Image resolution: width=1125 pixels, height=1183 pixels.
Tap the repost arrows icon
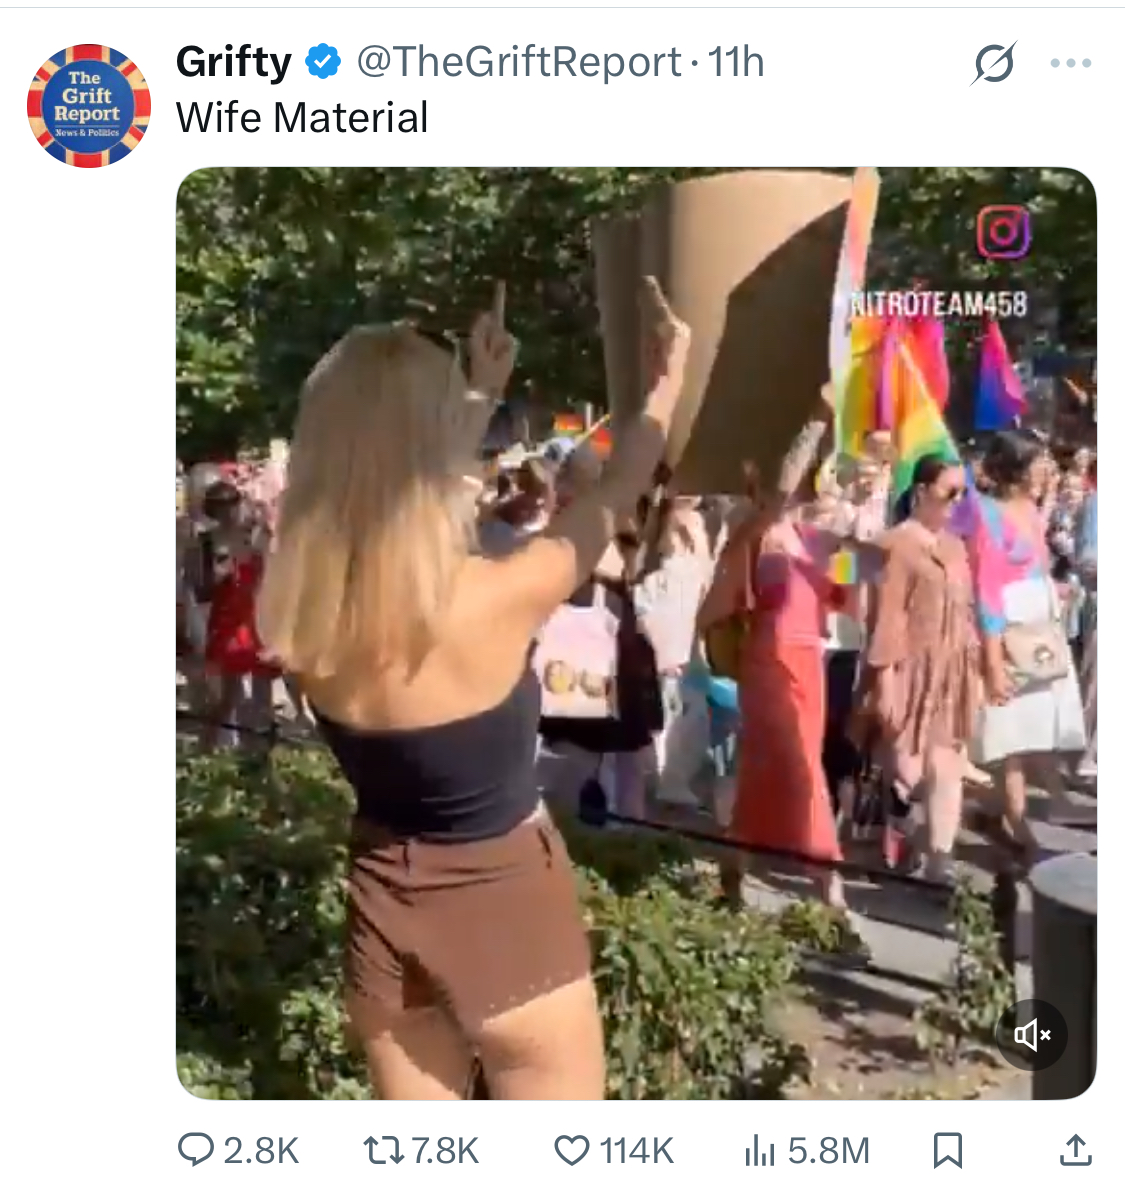[x=383, y=1151]
